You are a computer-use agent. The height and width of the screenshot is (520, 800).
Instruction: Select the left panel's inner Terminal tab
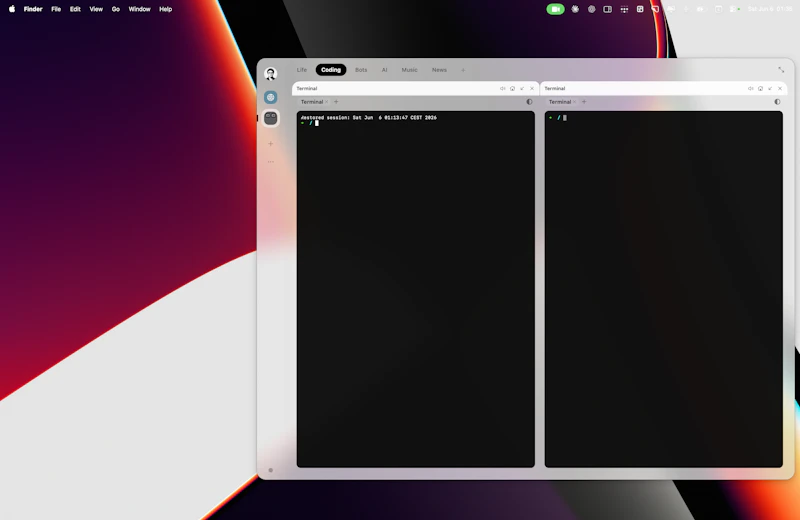point(312,102)
